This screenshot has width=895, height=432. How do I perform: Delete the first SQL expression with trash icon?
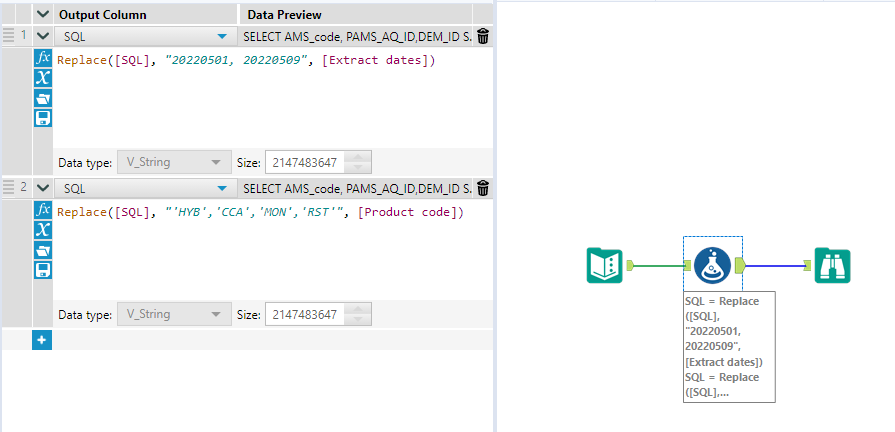click(483, 37)
